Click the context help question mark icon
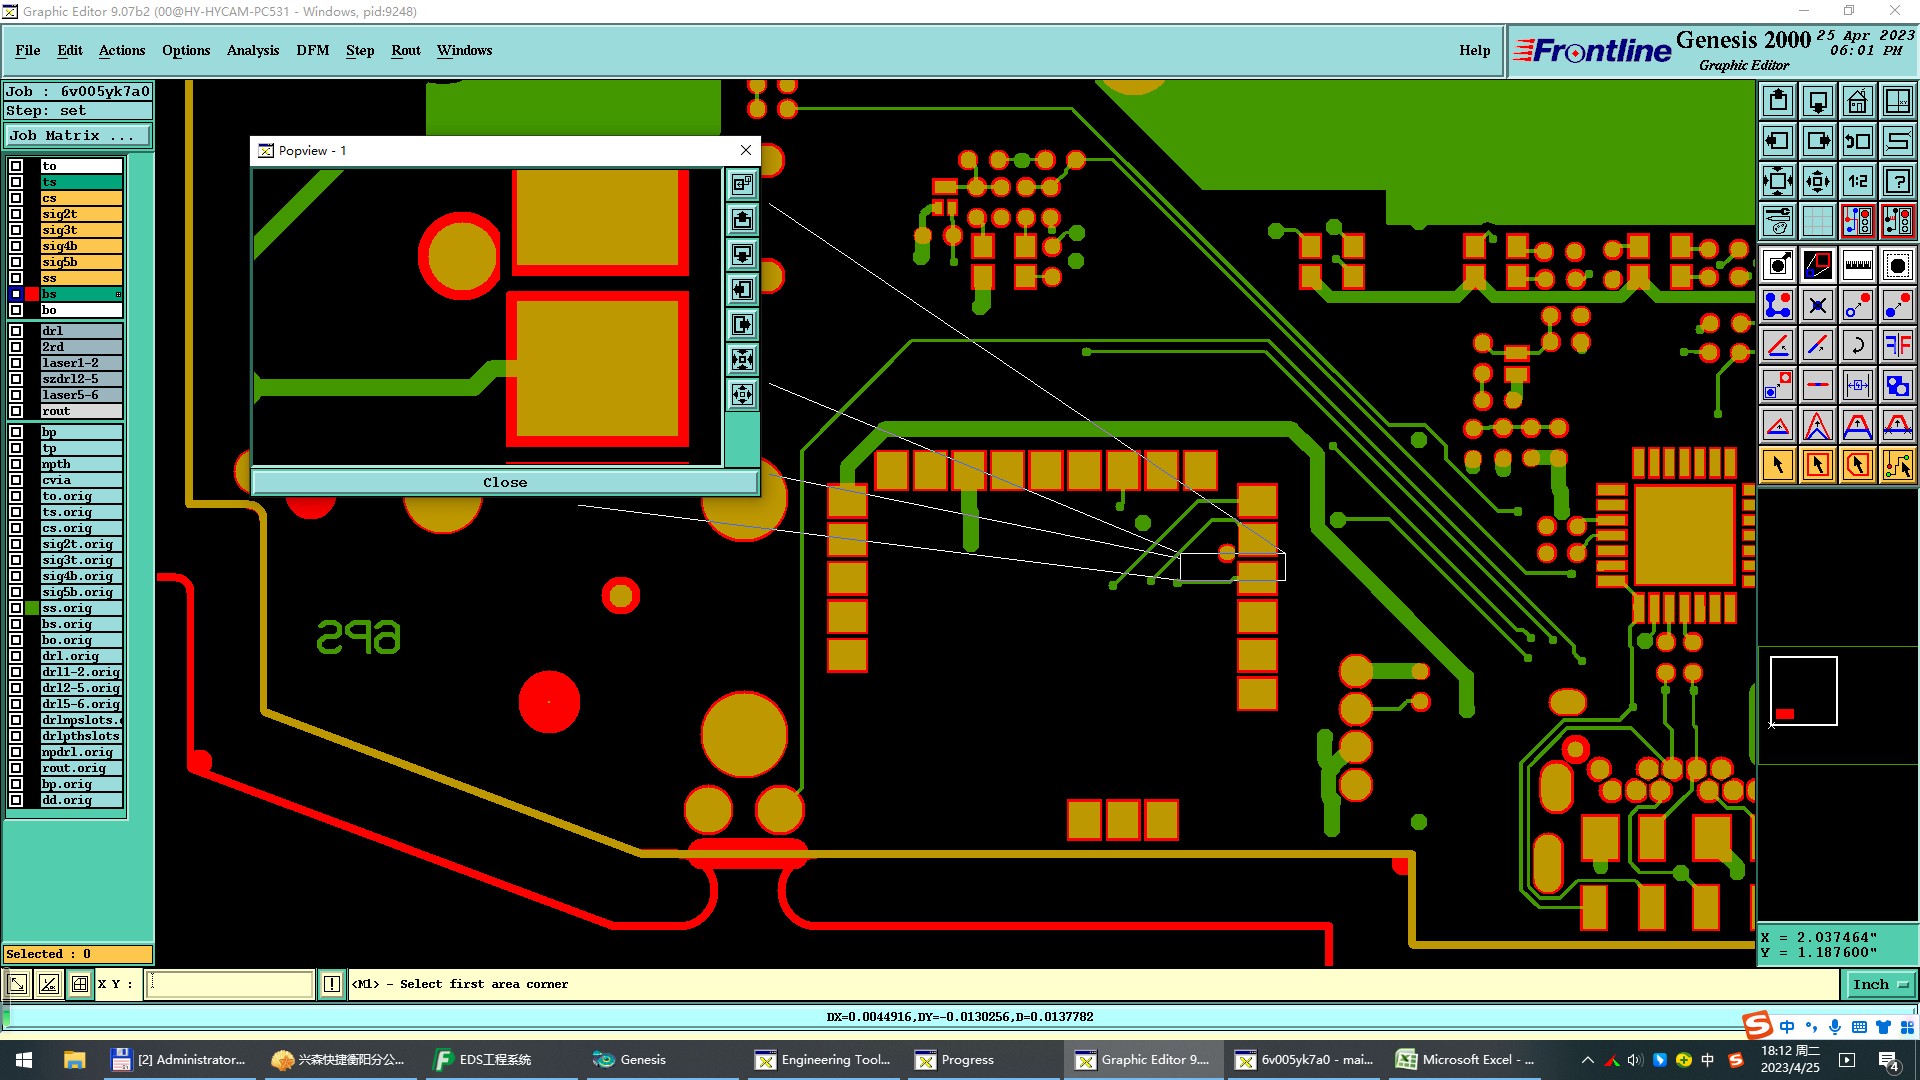Image resolution: width=1920 pixels, height=1080 pixels. tap(1897, 181)
